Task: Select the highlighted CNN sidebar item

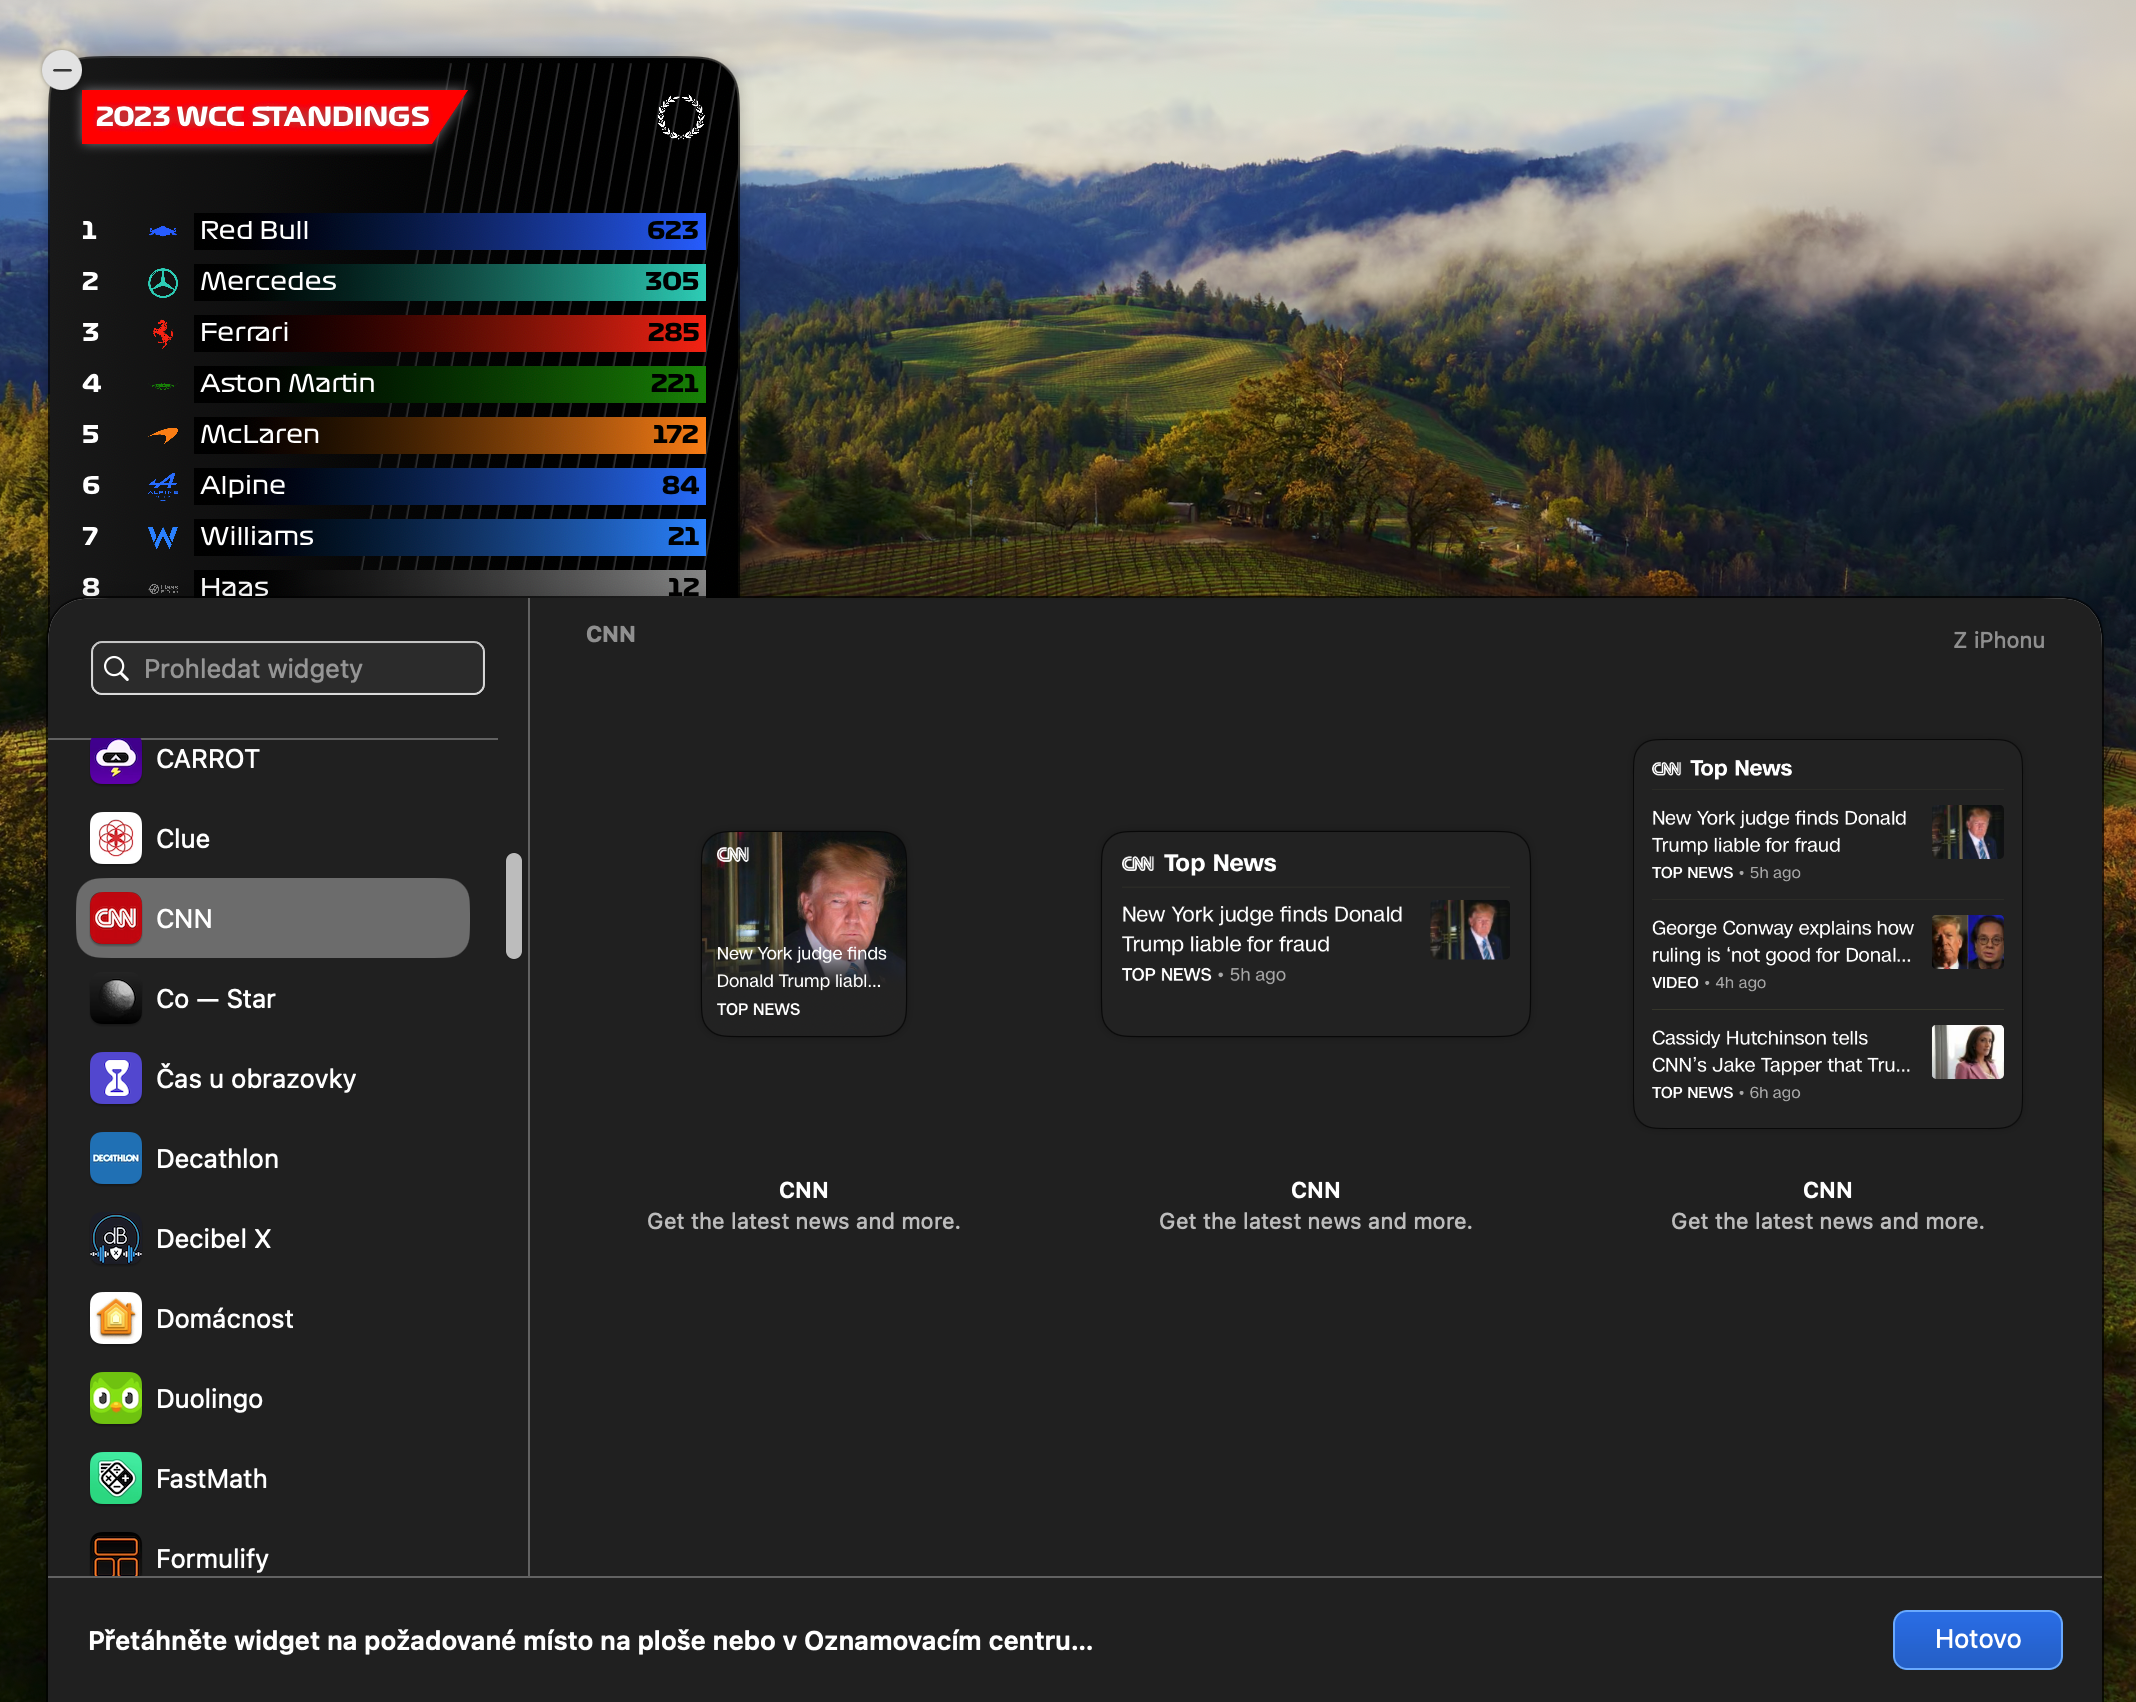Action: tap(272, 918)
